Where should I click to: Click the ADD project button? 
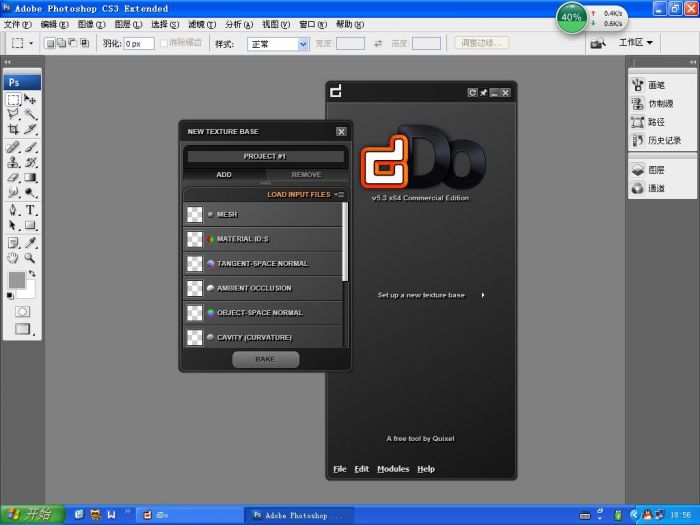point(224,175)
